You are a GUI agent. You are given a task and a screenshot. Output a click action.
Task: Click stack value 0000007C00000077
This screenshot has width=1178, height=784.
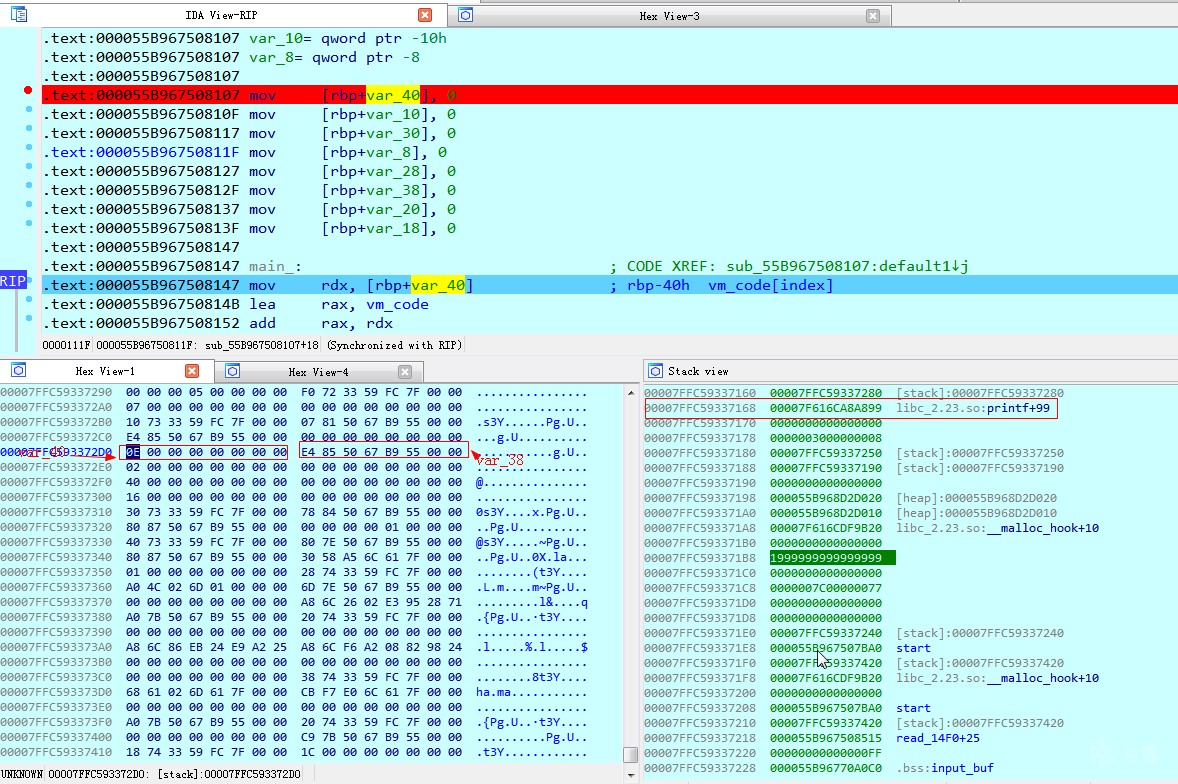[826, 588]
